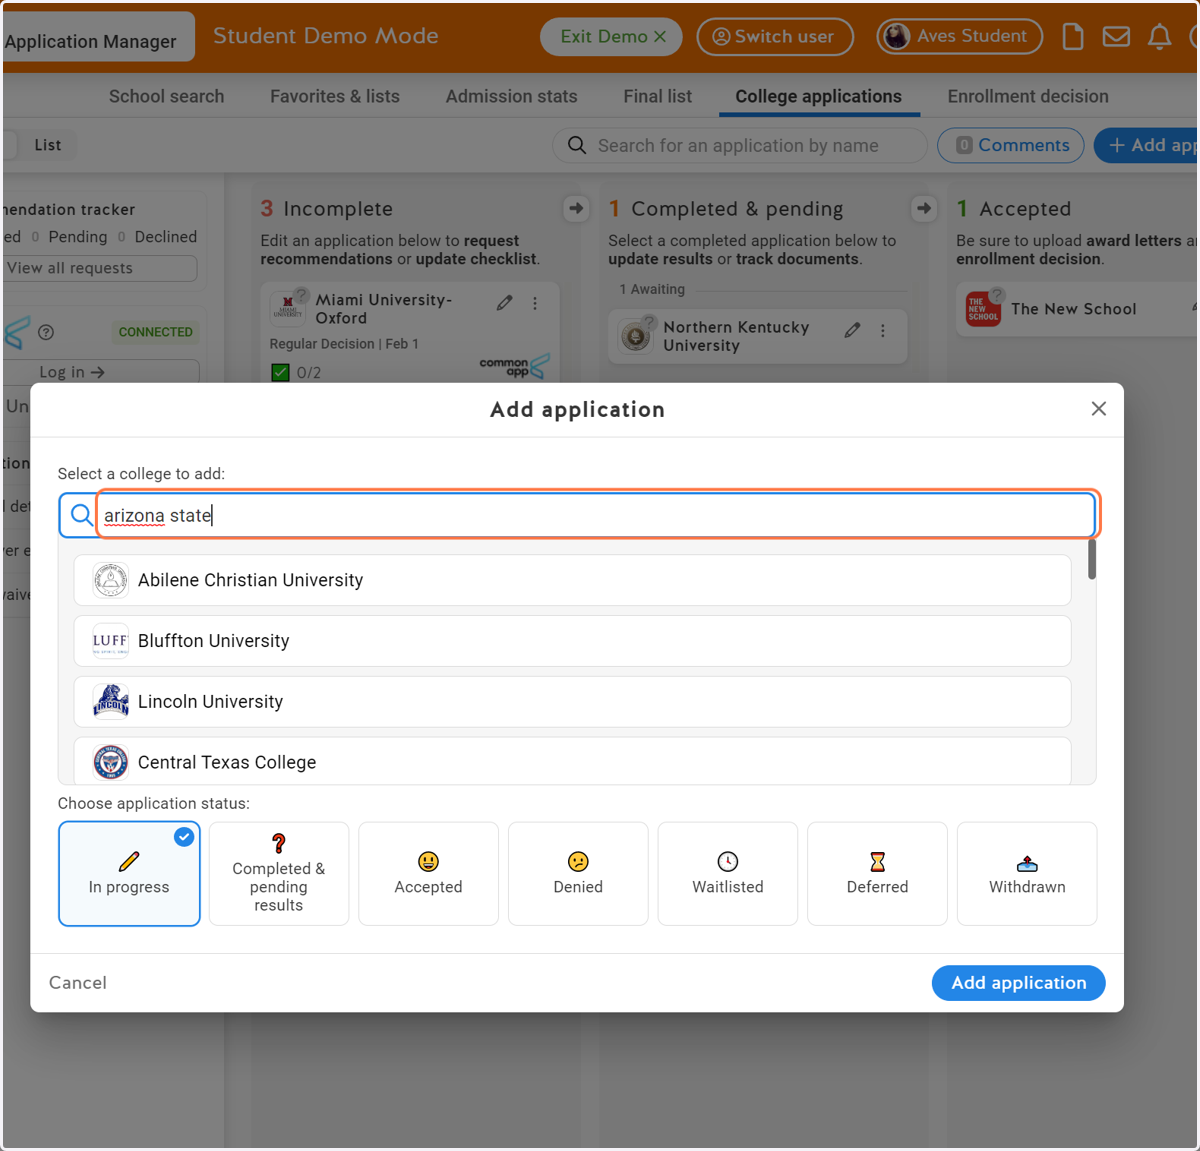
Task: Click the magnifier icon in college search
Action: click(x=81, y=515)
